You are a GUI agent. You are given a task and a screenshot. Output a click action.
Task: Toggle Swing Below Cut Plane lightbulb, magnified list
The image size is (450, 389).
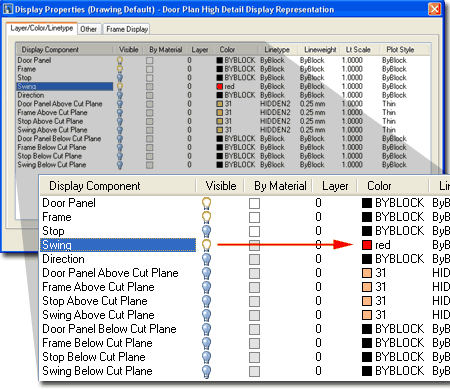click(207, 371)
